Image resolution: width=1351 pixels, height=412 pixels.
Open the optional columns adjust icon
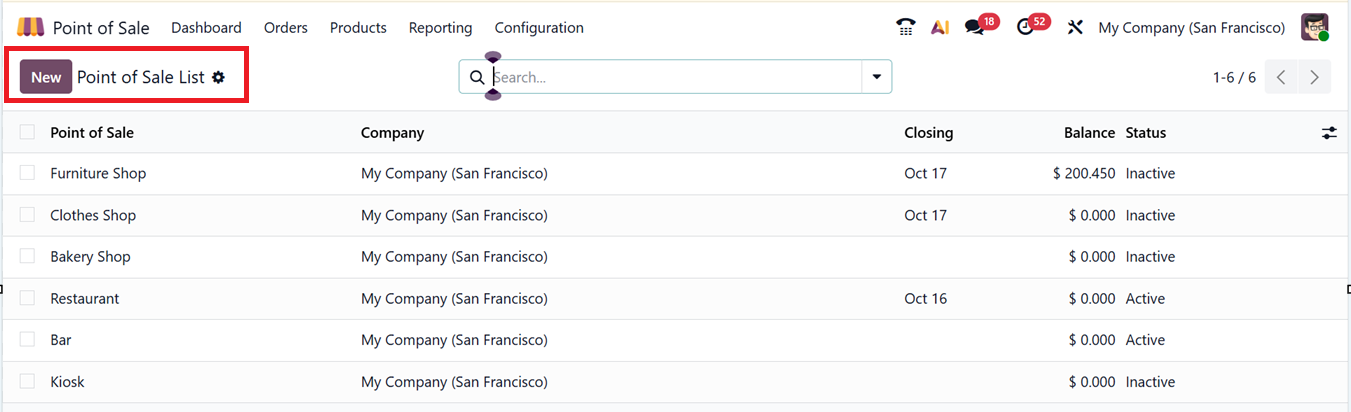1328,133
